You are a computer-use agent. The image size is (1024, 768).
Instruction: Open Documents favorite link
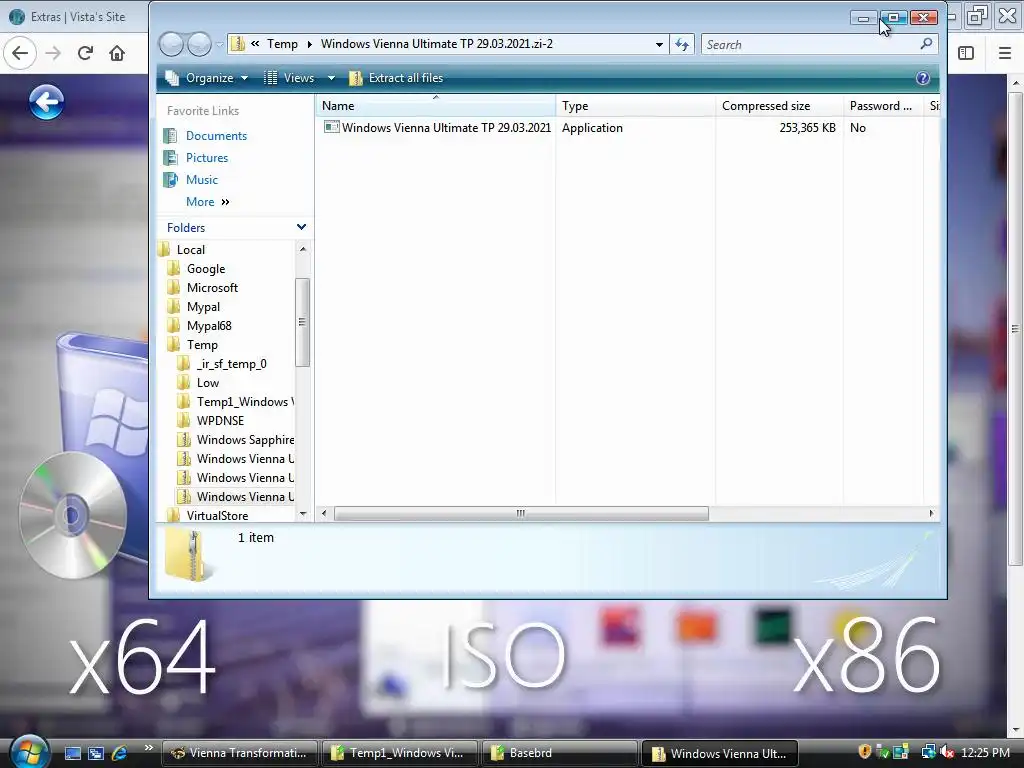216,136
